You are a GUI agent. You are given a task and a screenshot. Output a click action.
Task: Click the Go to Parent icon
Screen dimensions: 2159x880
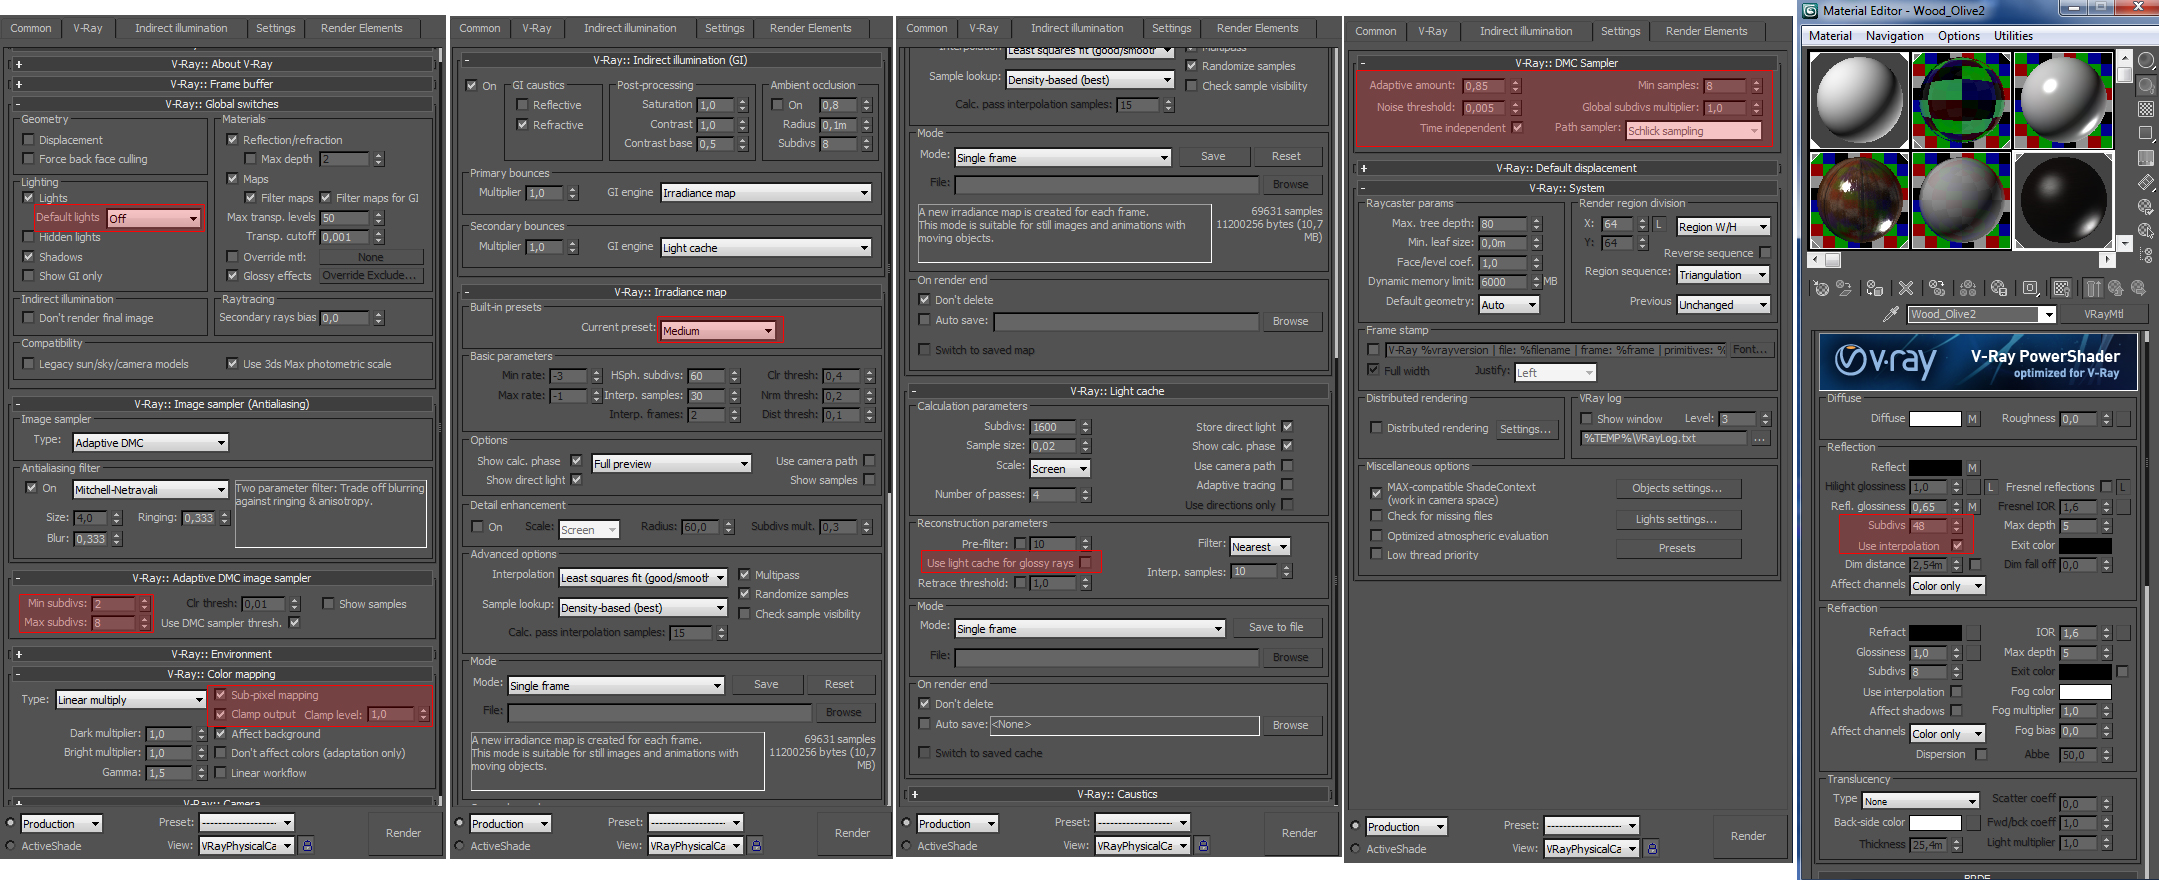[x=2116, y=288]
